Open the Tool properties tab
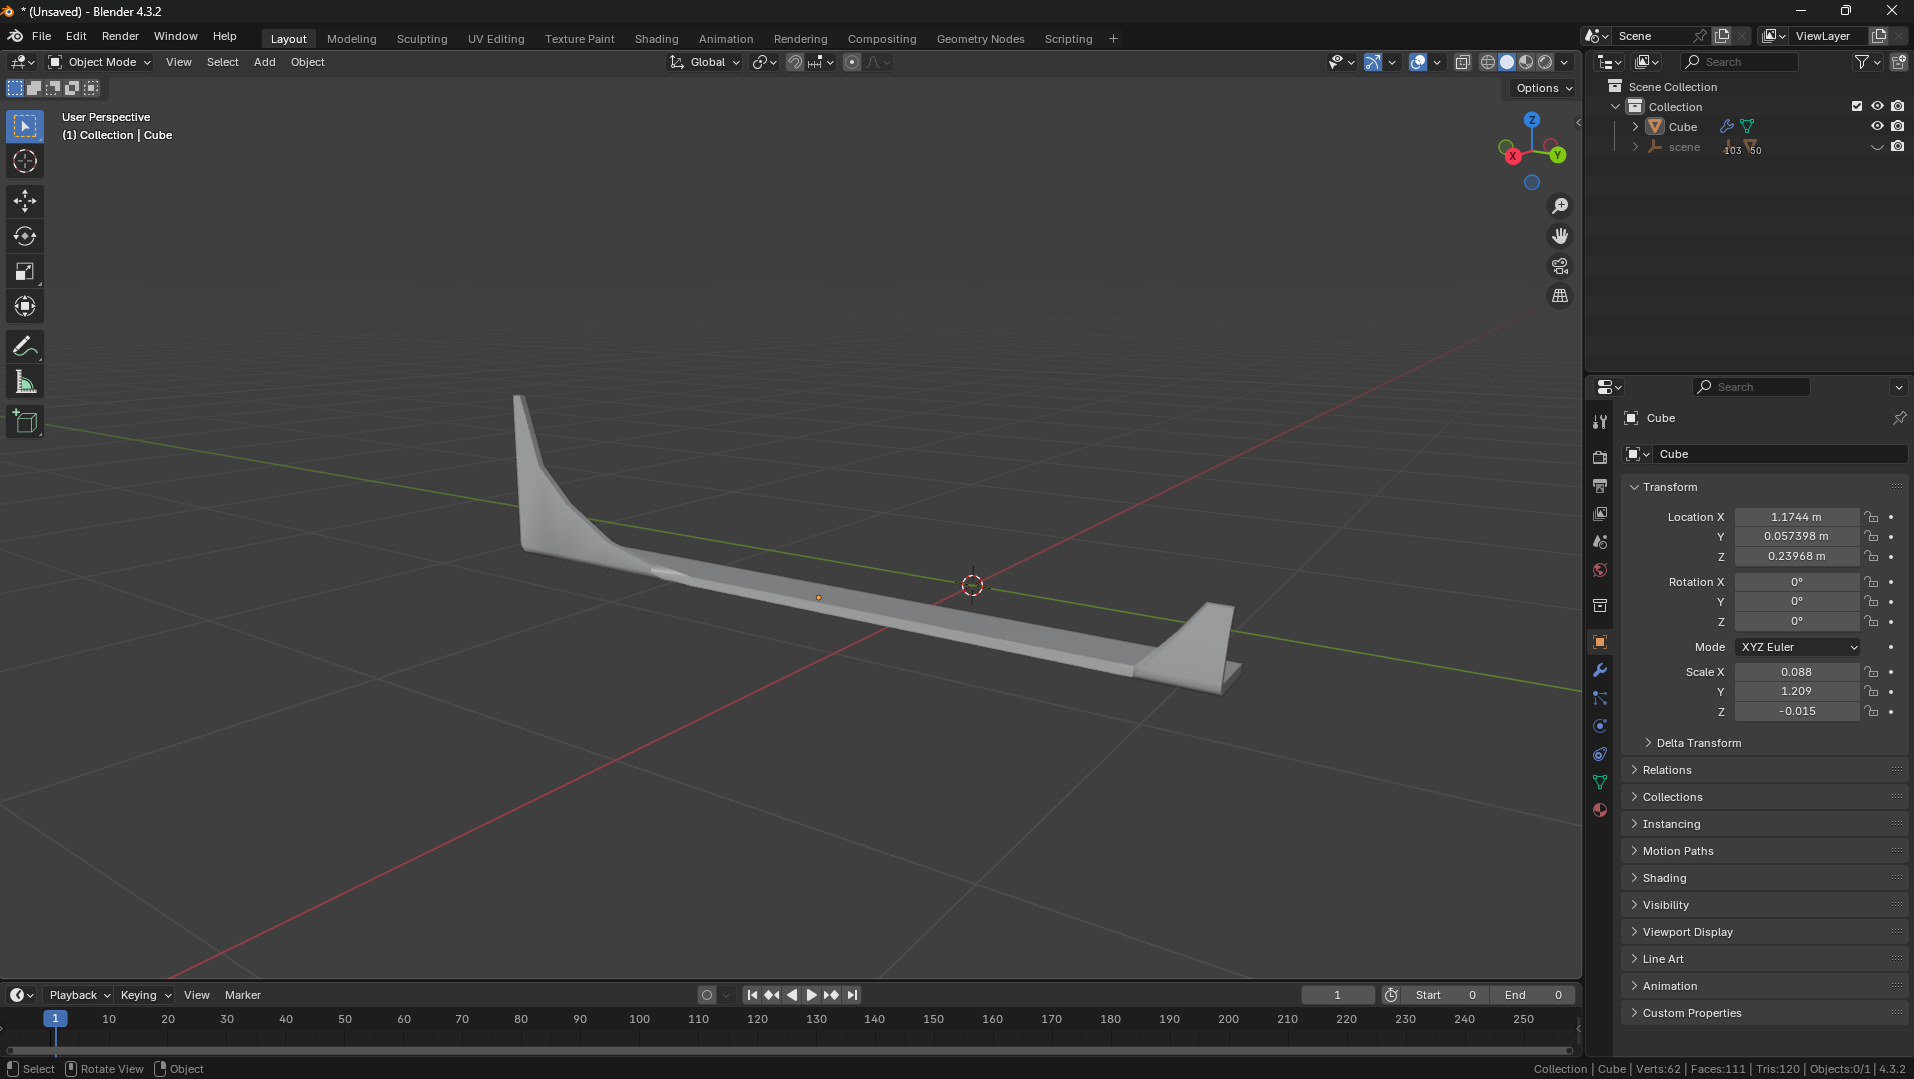The width and height of the screenshot is (1914, 1079). coord(1600,422)
